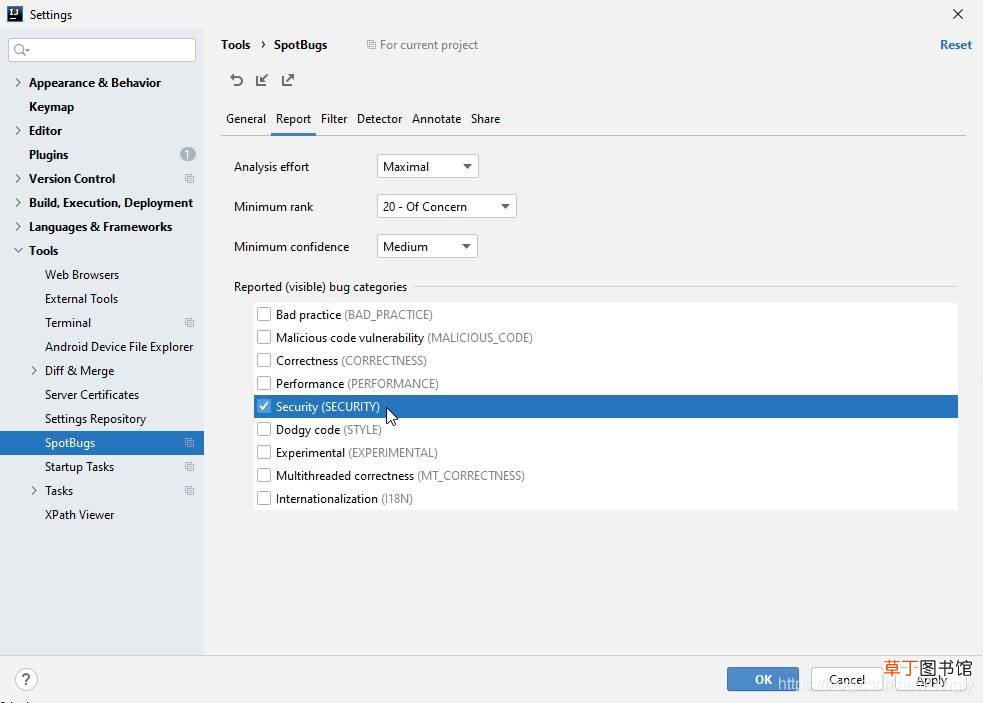Enable the Dodgy code checkbox
Screen dimensions: 983x703
264,430
